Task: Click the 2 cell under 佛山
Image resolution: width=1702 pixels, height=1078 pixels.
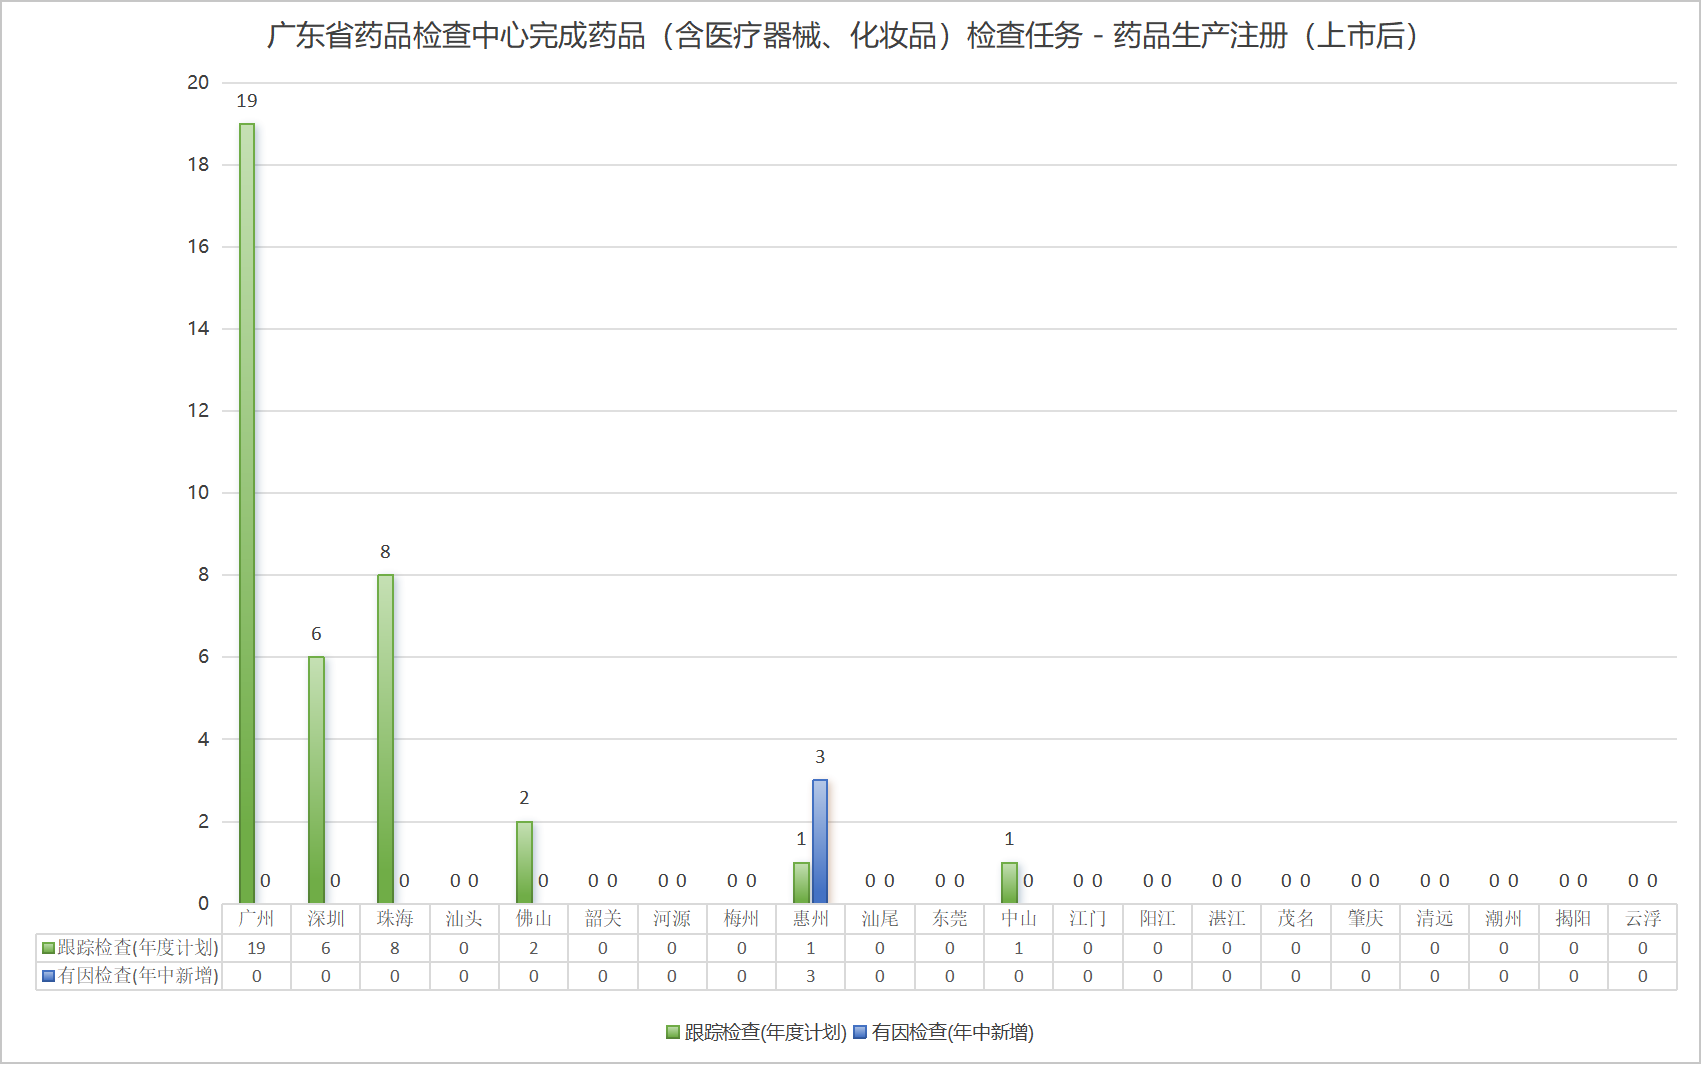Action: [x=533, y=948]
